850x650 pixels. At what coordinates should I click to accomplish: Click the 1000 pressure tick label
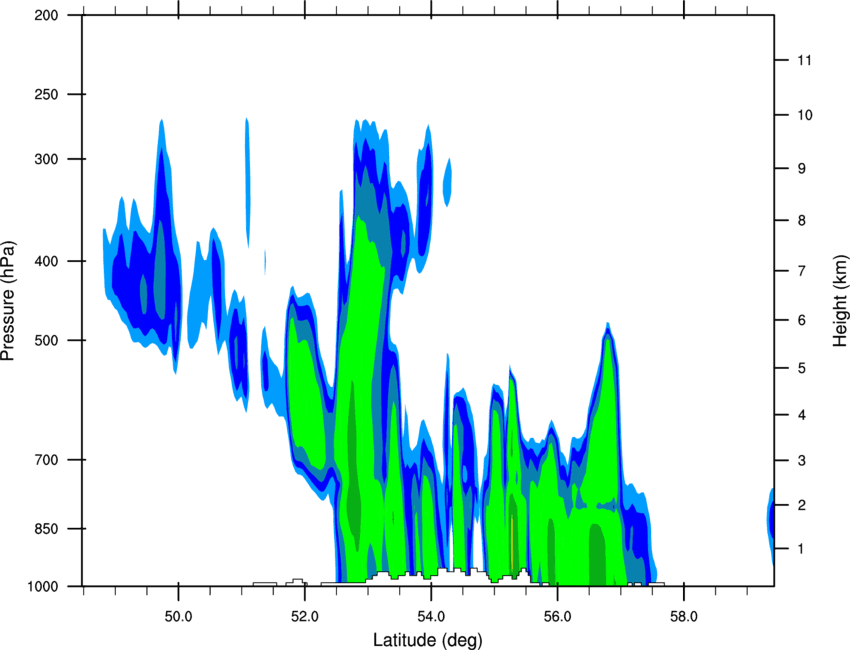tap(43, 587)
